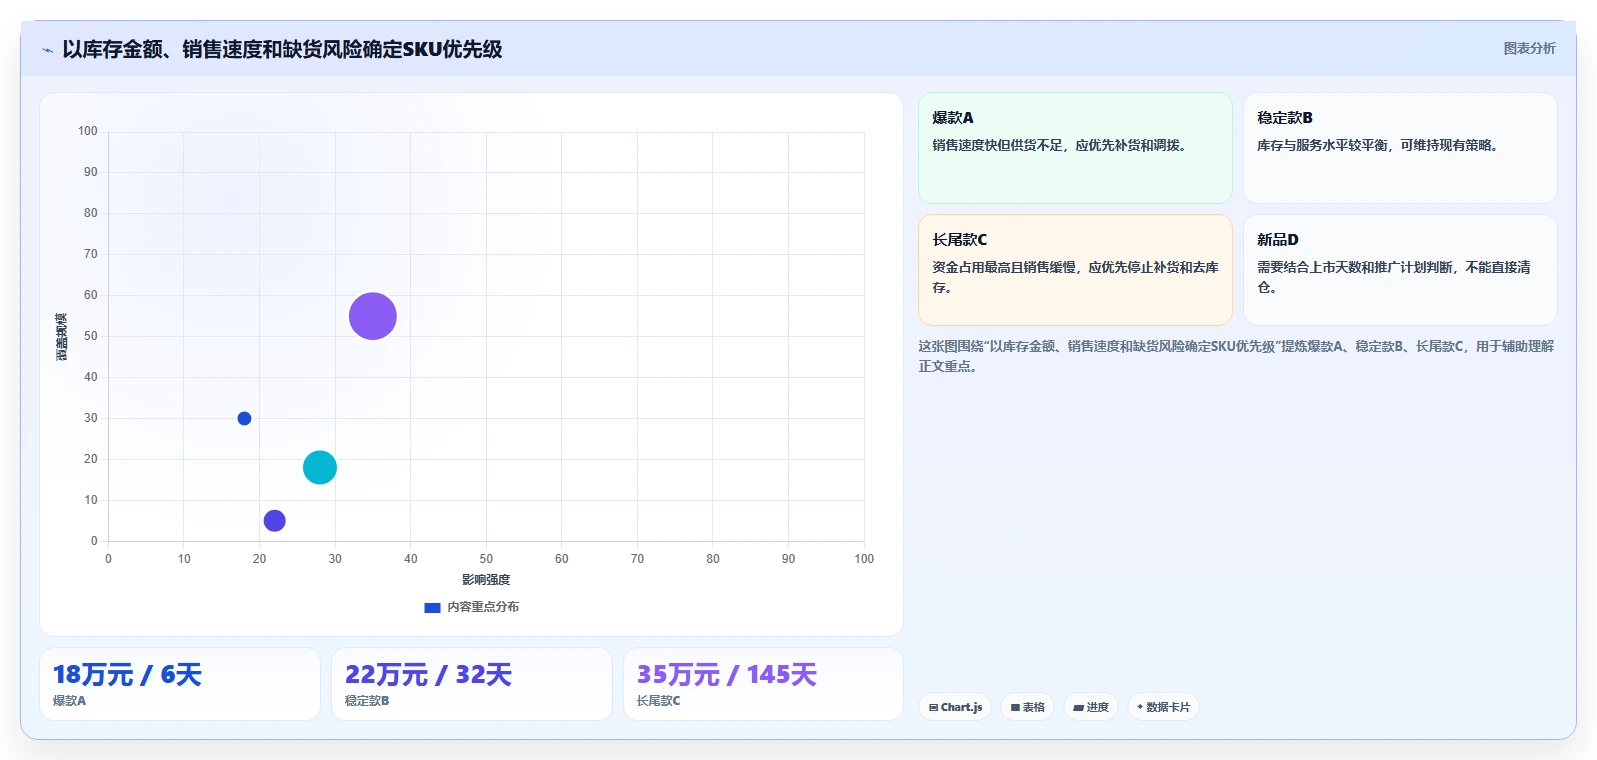Click the chart icon in Chart.js tag
1597x760 pixels.
[933, 707]
